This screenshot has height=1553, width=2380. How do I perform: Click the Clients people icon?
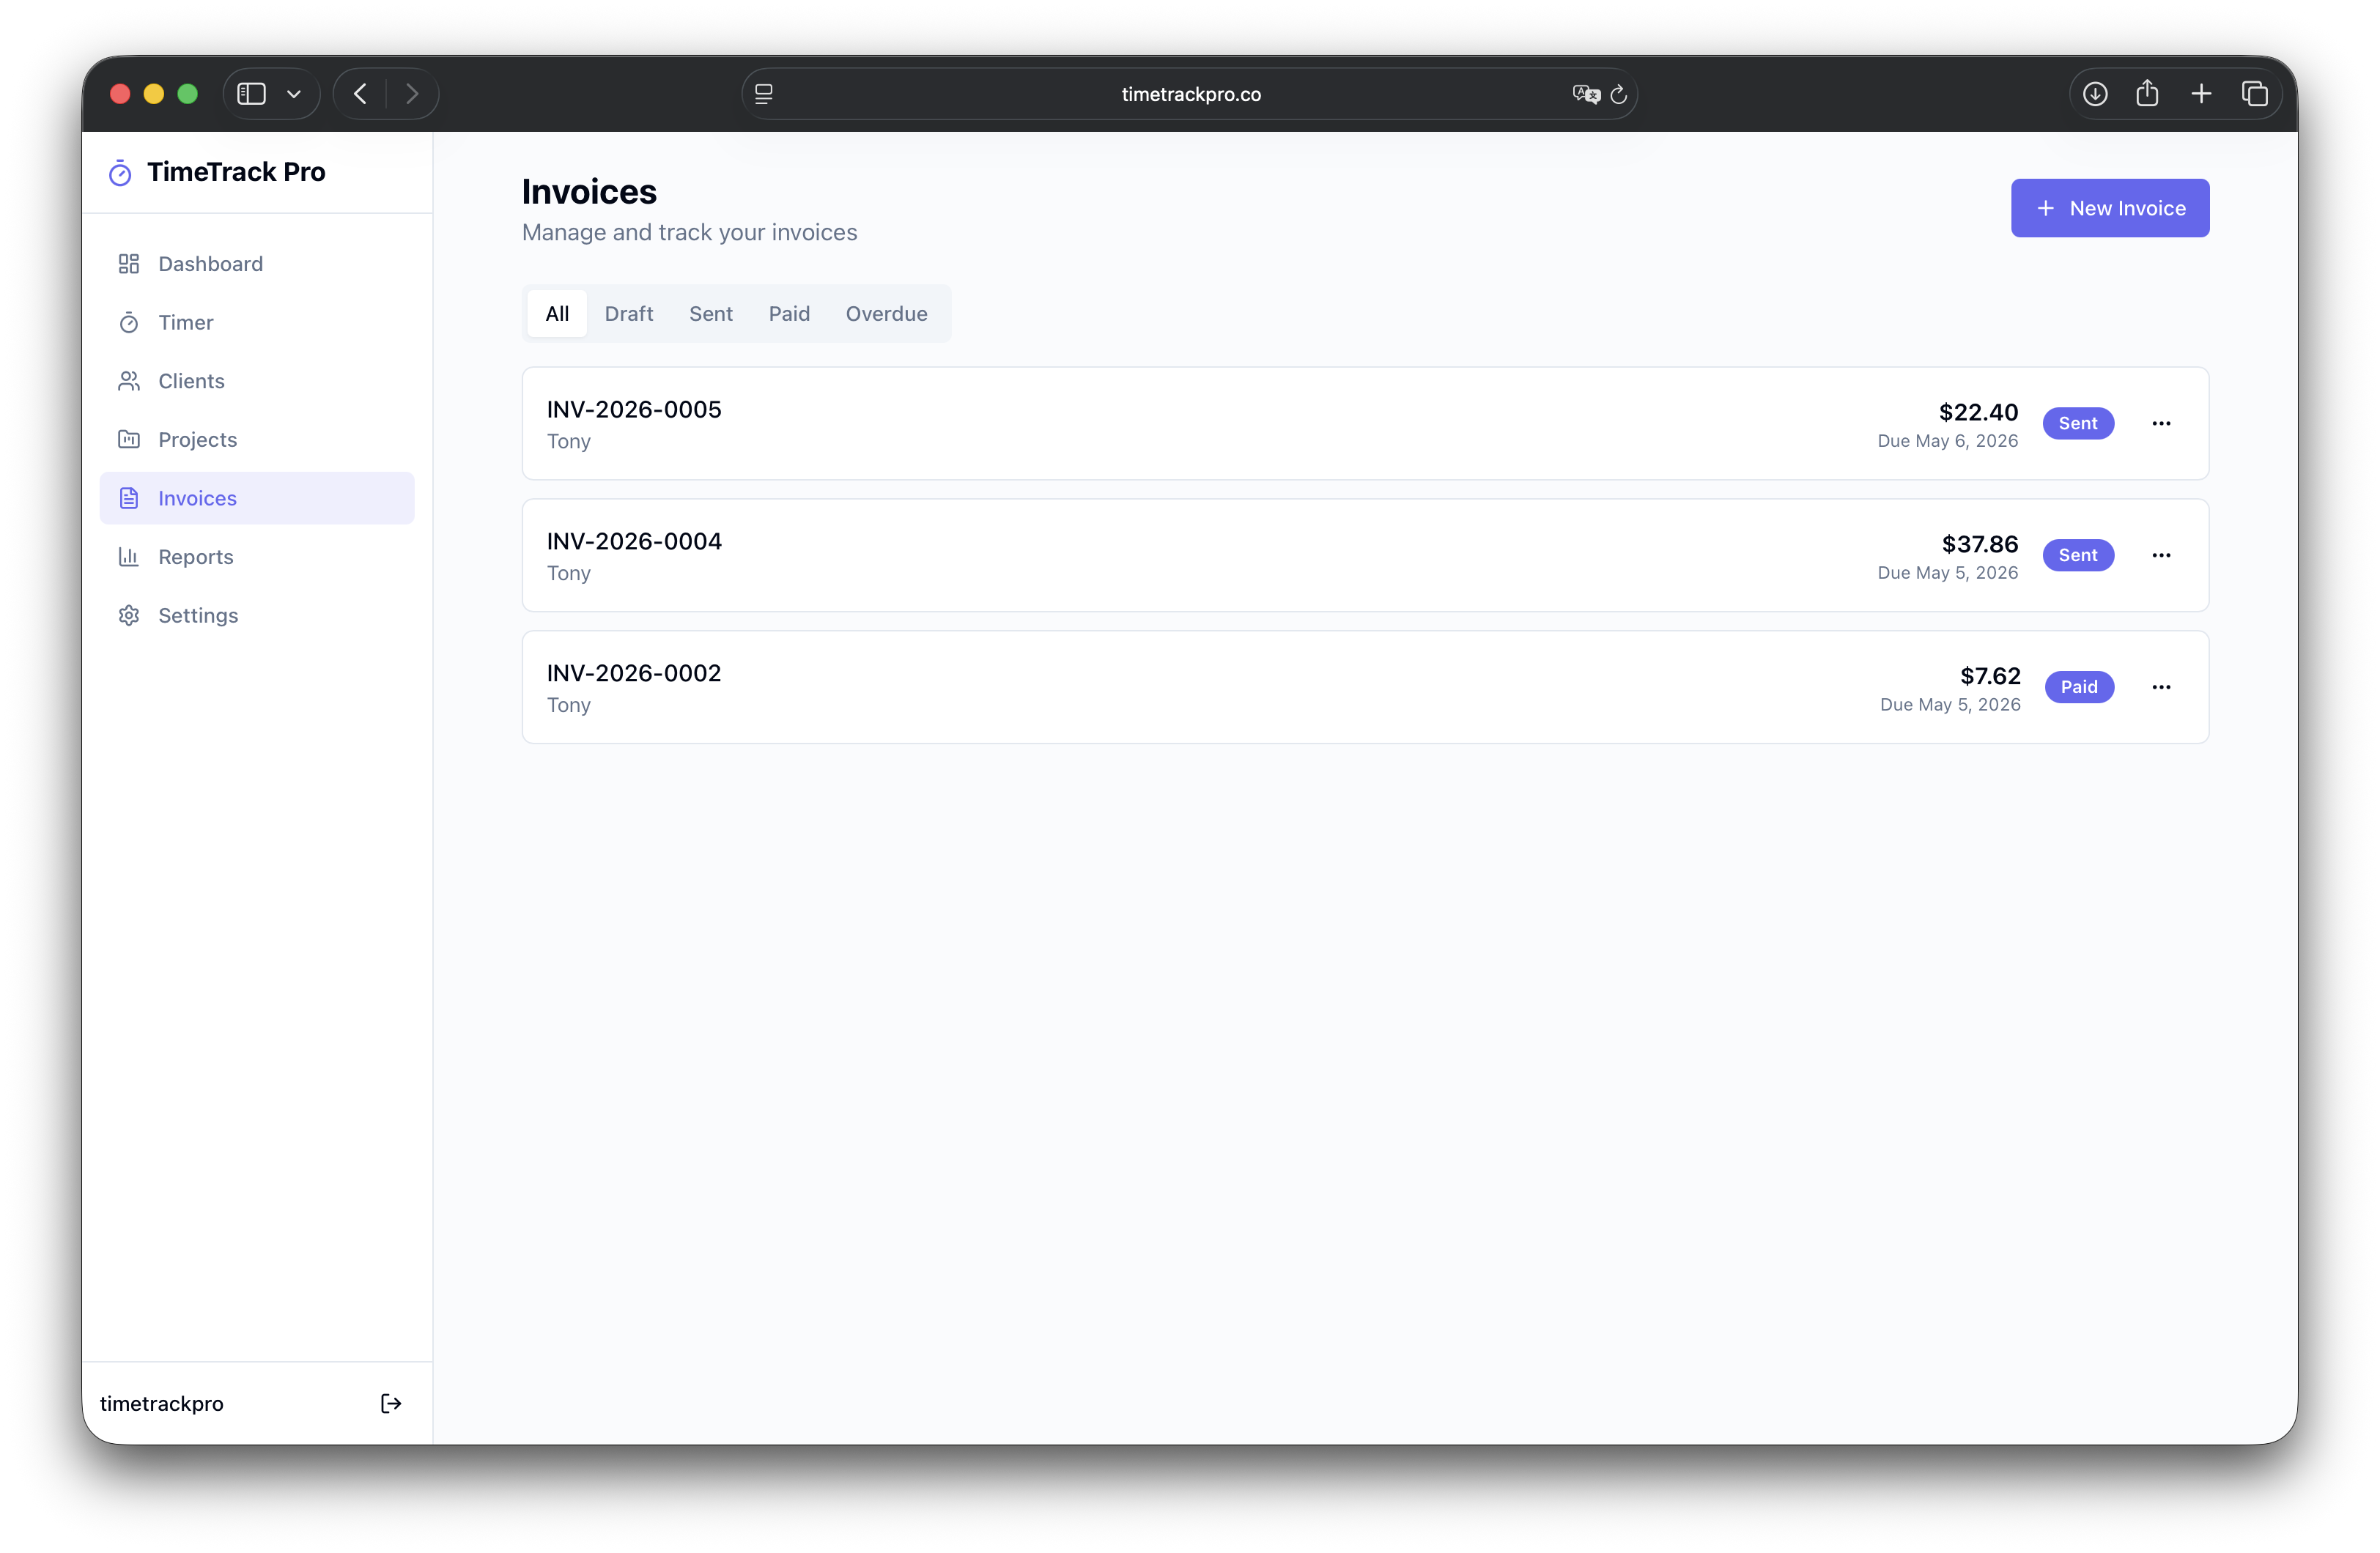[129, 381]
